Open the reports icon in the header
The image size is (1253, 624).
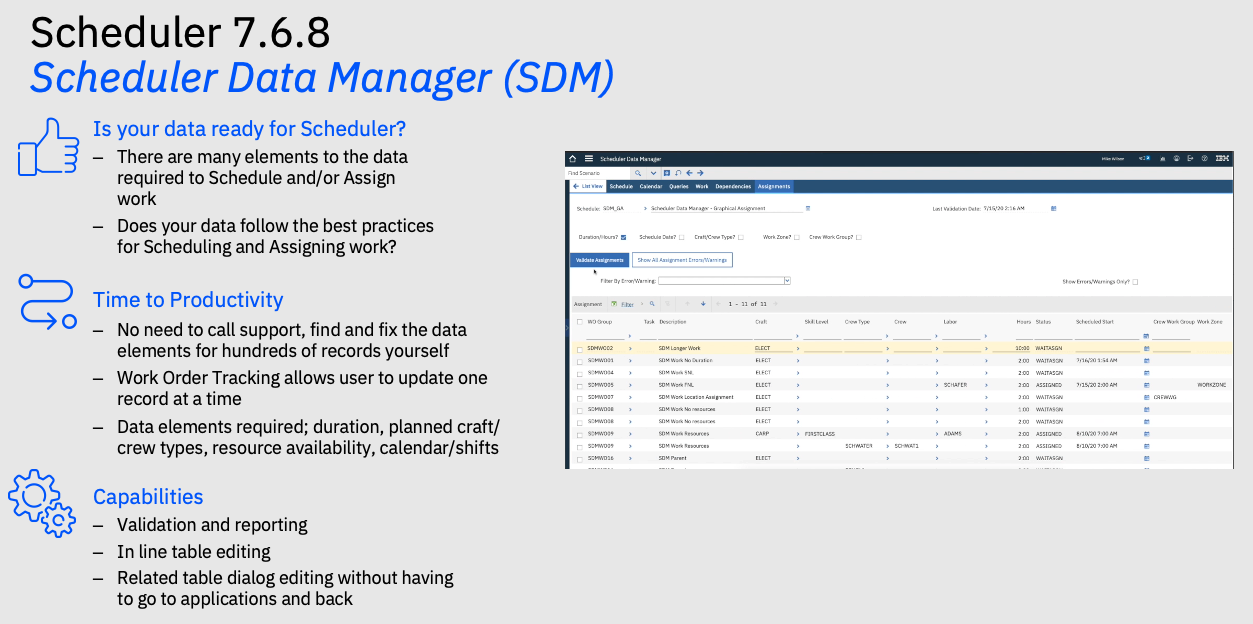1163,159
